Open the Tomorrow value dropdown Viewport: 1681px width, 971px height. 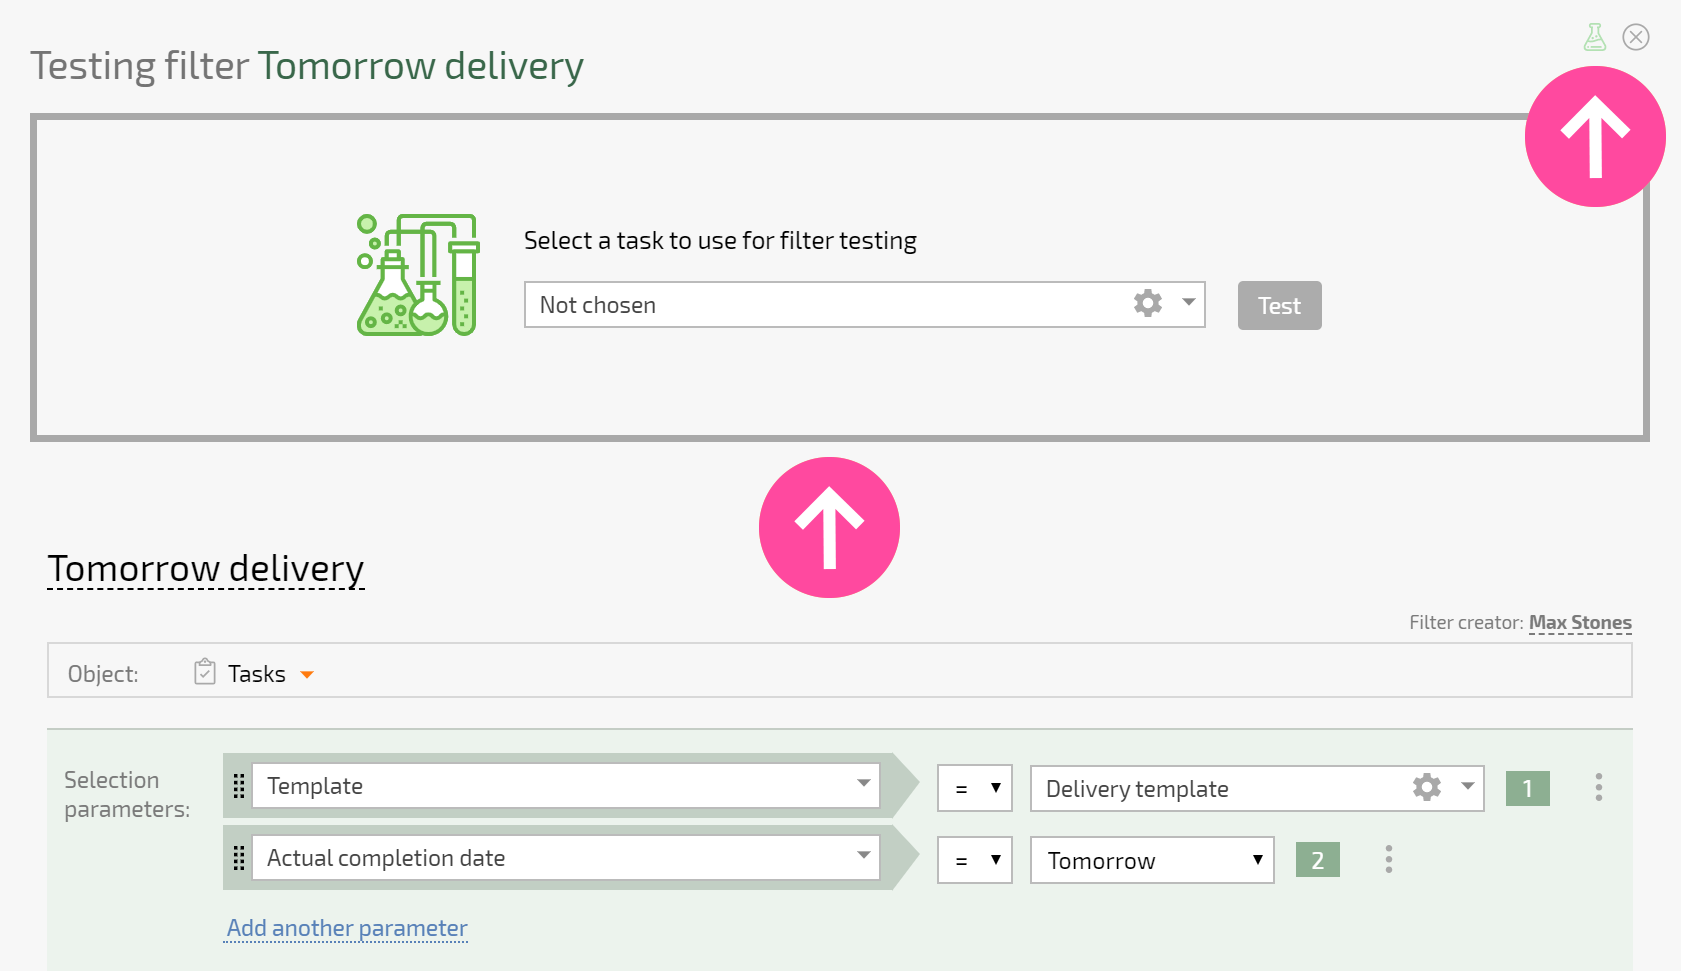(1152, 860)
